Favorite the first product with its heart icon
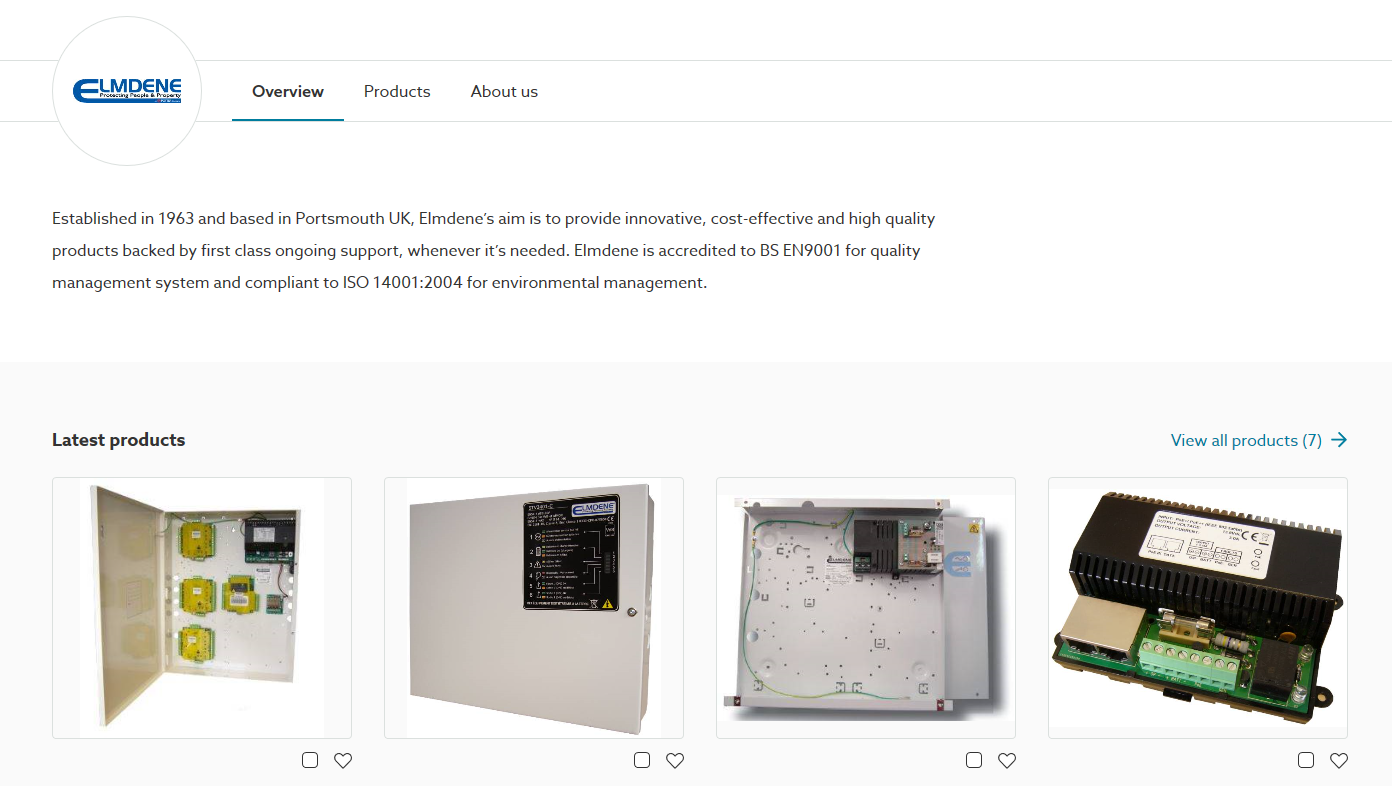This screenshot has width=1392, height=786. click(x=343, y=760)
